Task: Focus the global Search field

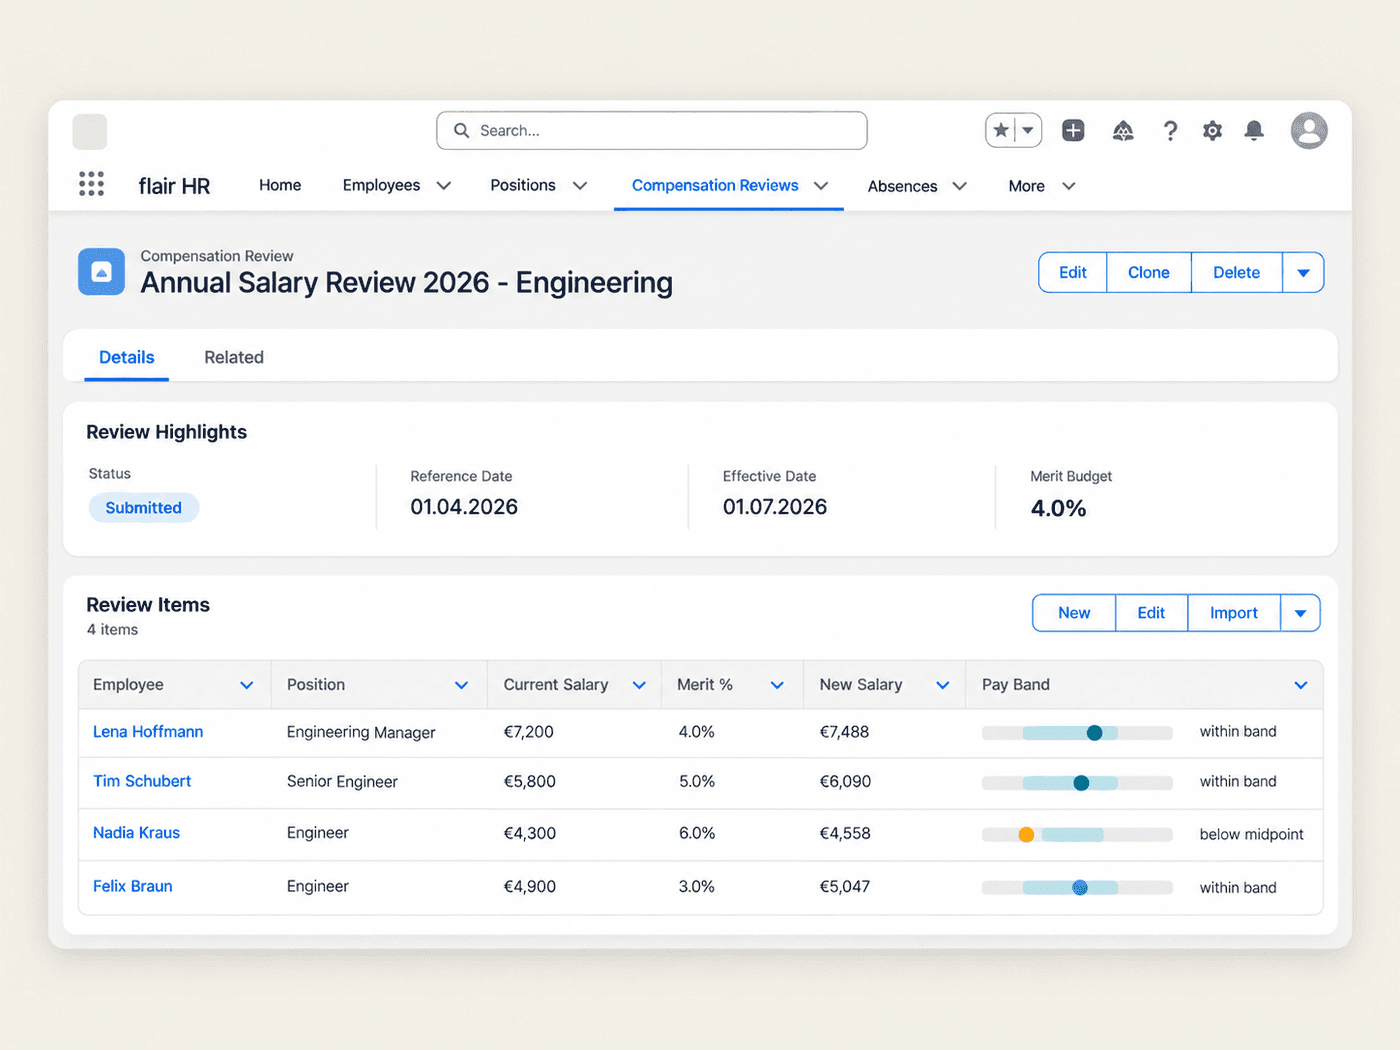Action: point(652,130)
